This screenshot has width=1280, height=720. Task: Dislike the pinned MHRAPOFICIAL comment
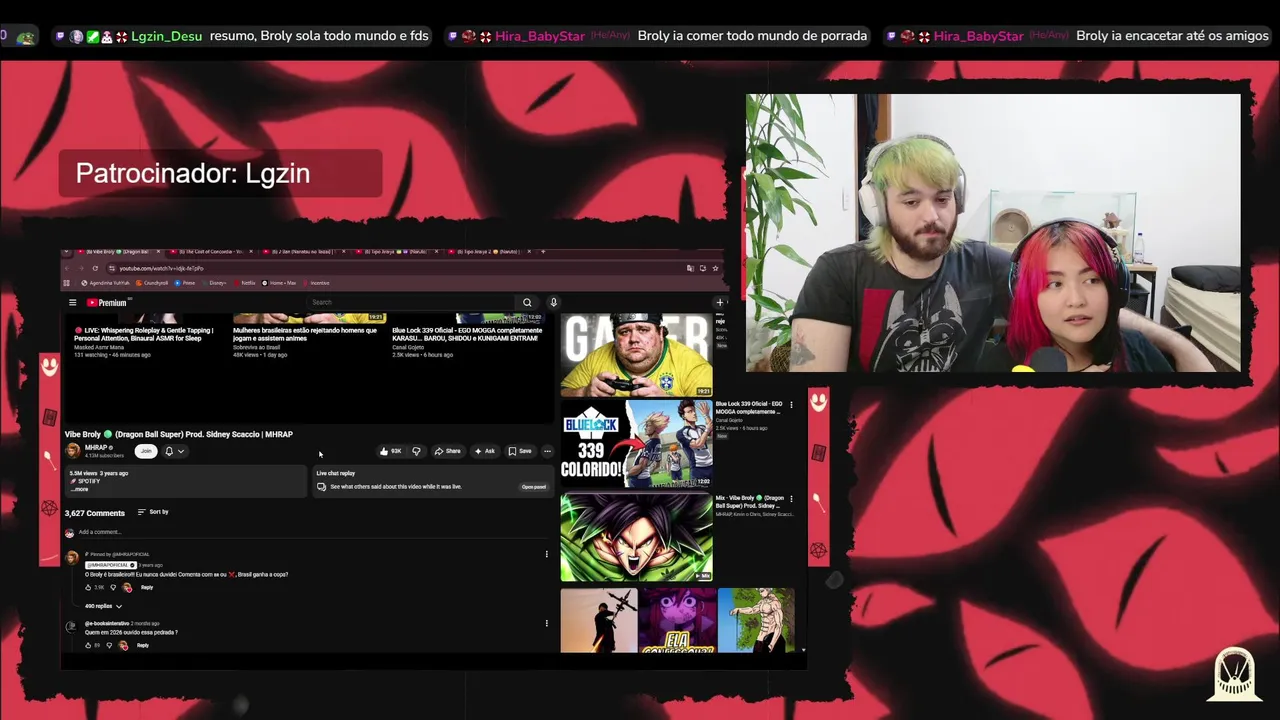[x=113, y=587]
